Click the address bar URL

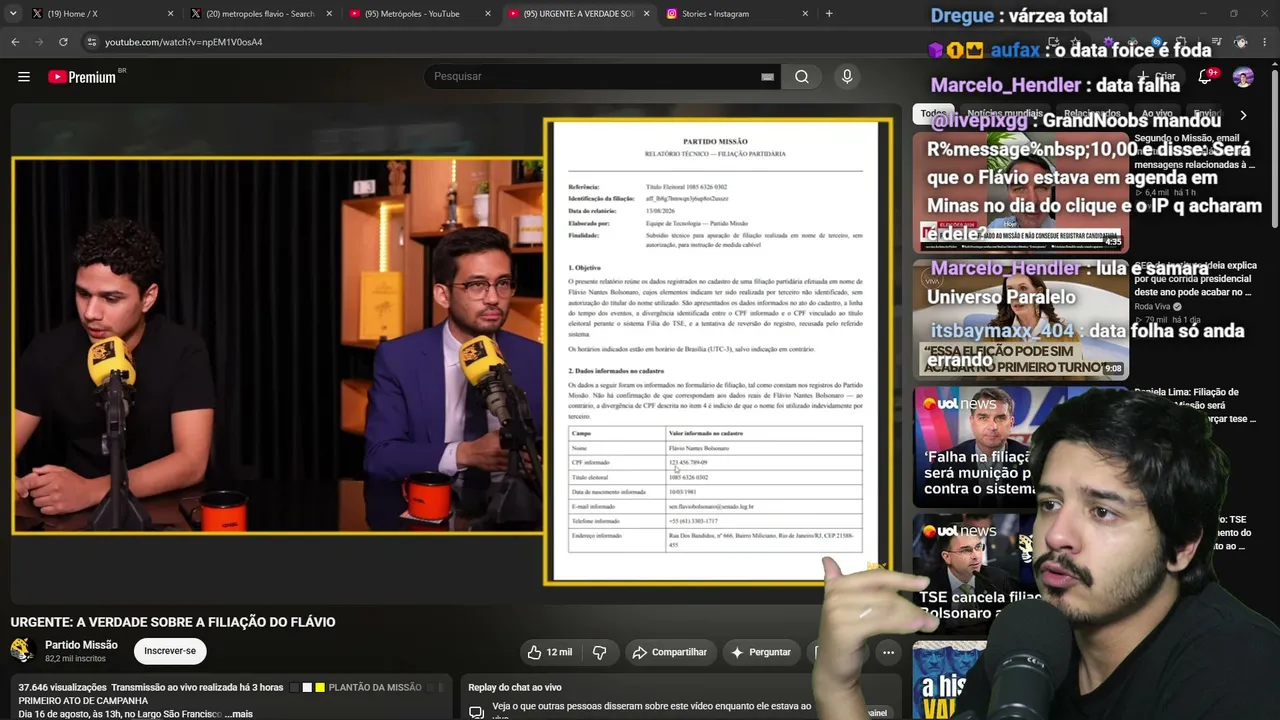[x=184, y=42]
